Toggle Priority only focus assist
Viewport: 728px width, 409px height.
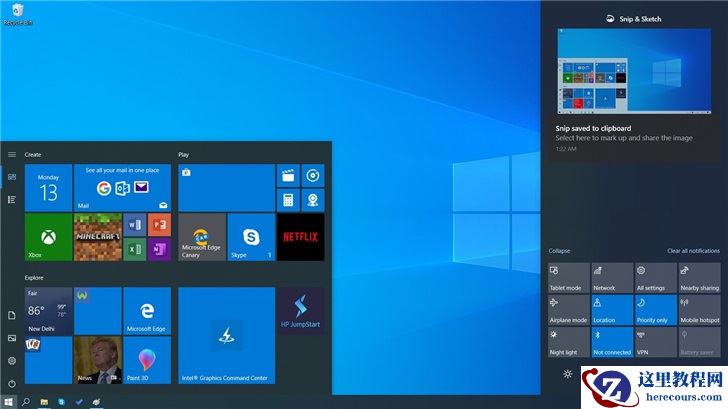pyautogui.click(x=656, y=310)
